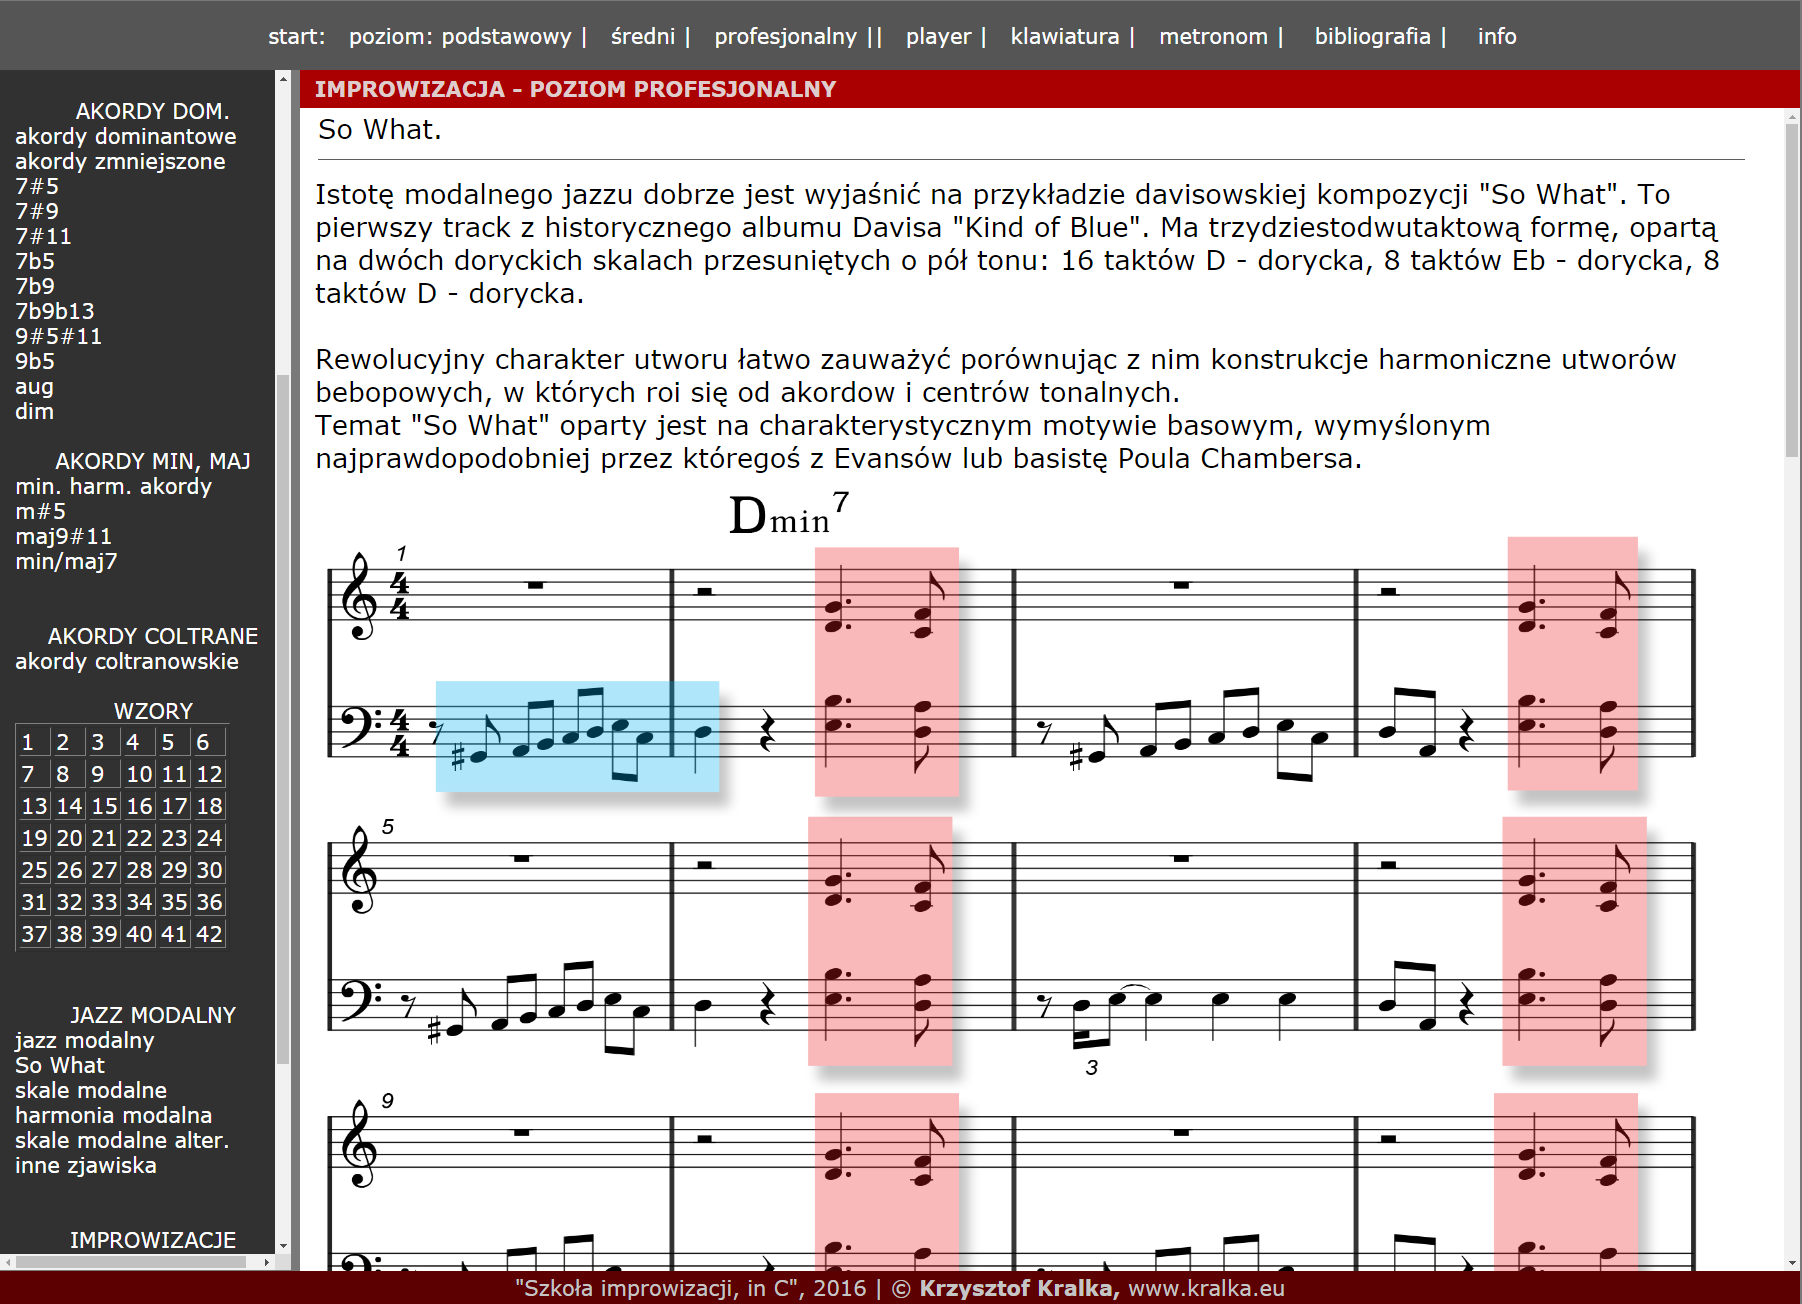1802x1304 pixels.
Task: Open the 7b9 chord page
Action: [35, 286]
